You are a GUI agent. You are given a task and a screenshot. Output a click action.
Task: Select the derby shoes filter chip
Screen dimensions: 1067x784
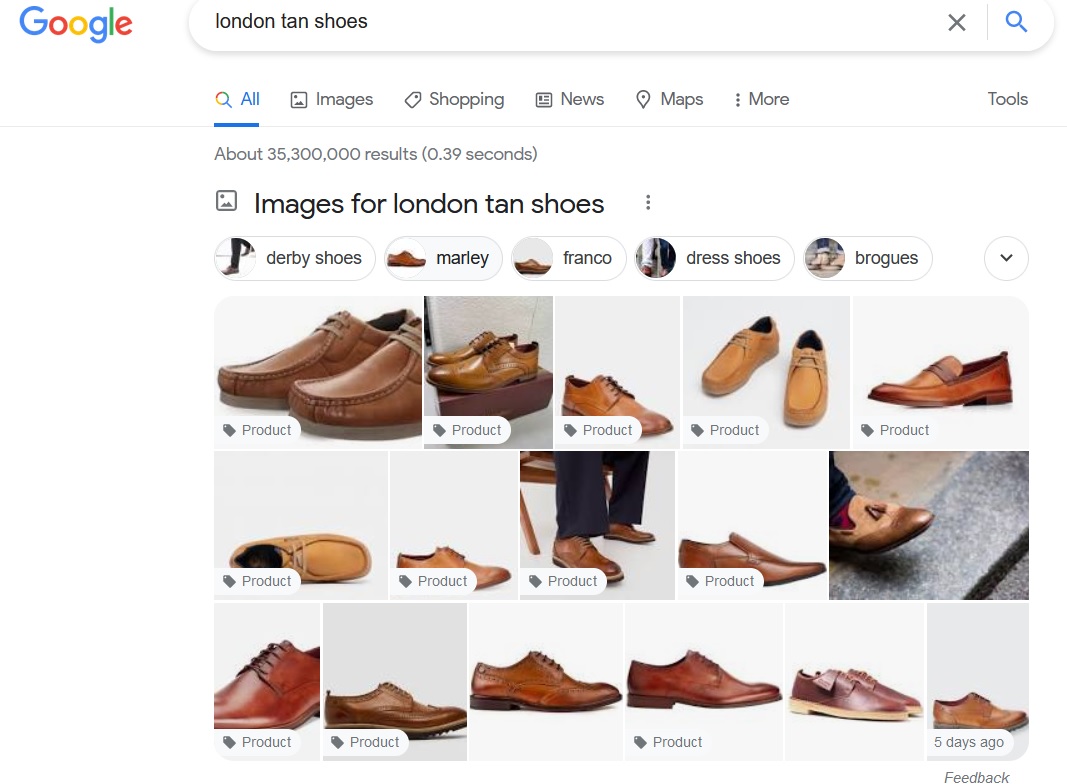[x=295, y=258]
